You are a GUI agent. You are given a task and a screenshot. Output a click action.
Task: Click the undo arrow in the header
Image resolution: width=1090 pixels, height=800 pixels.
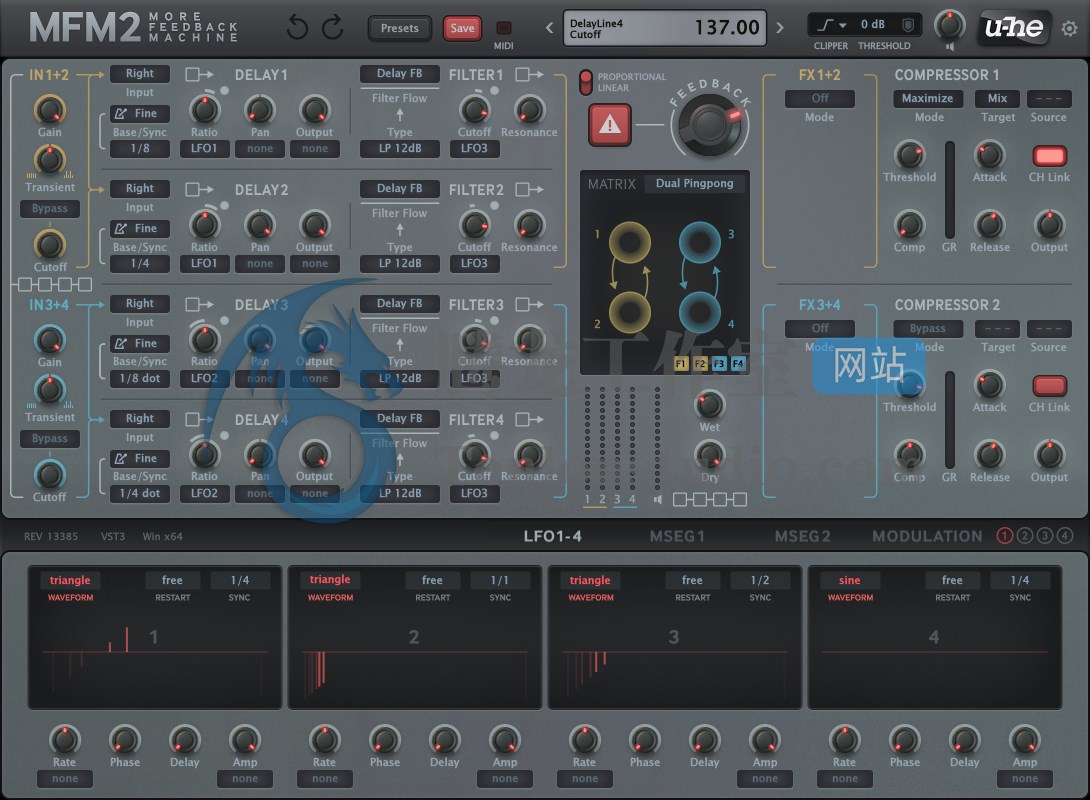coord(297,28)
